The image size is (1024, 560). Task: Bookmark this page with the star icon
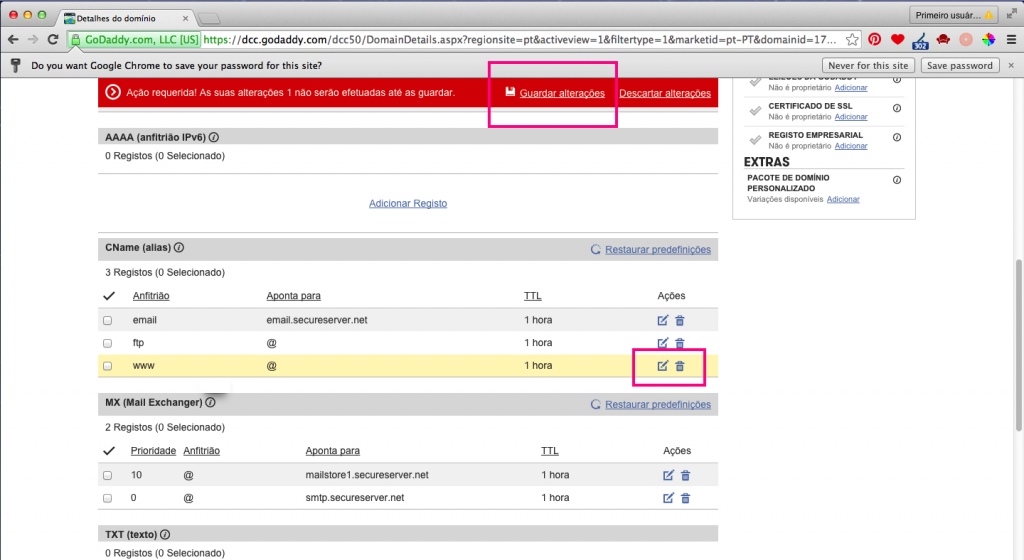coord(852,40)
